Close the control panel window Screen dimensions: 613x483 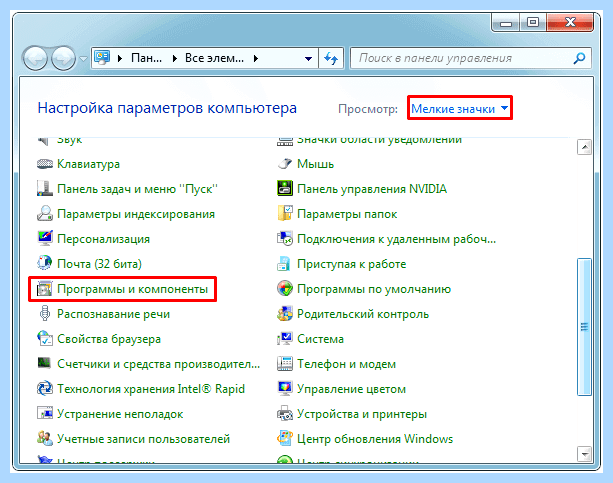(x=570, y=22)
